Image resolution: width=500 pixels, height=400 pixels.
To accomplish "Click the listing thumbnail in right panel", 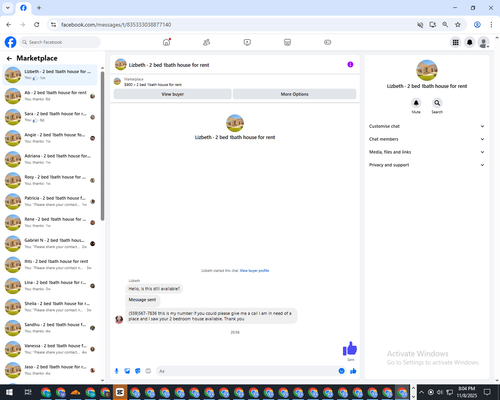I will pyautogui.click(x=427, y=70).
